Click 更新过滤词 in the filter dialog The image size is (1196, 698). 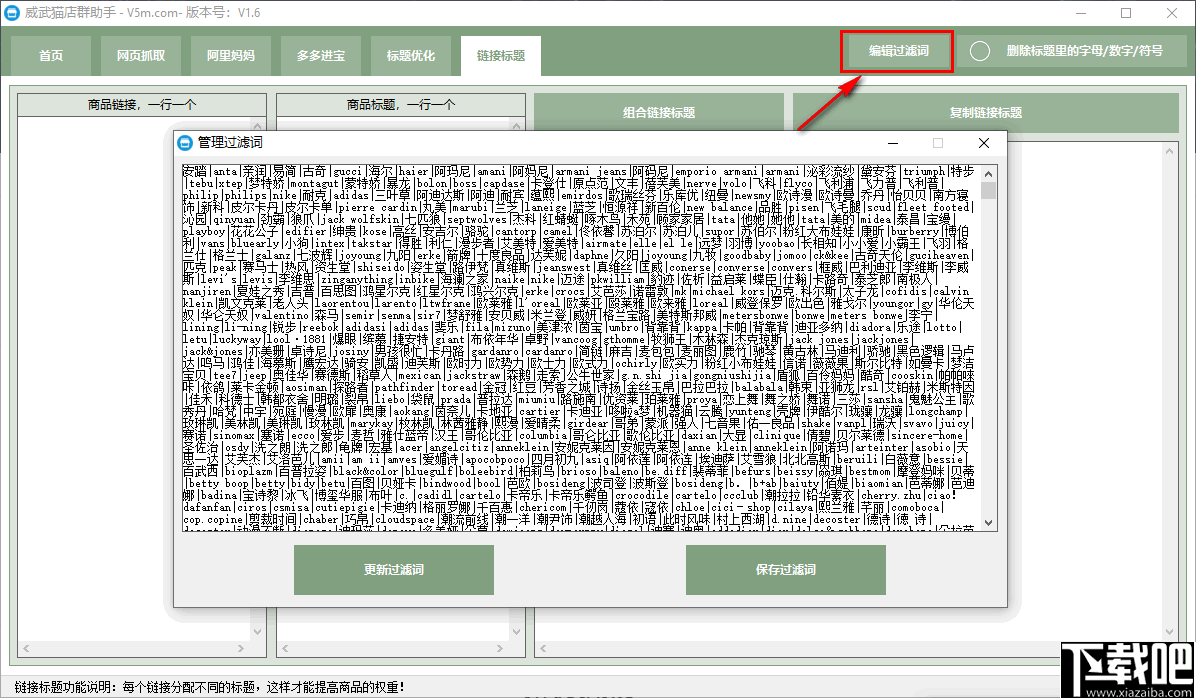point(394,570)
